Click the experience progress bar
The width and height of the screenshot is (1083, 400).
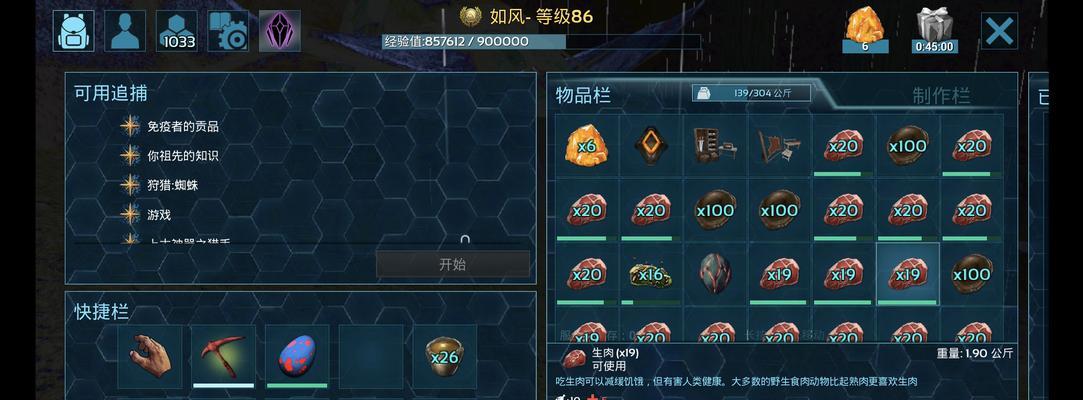(542, 41)
